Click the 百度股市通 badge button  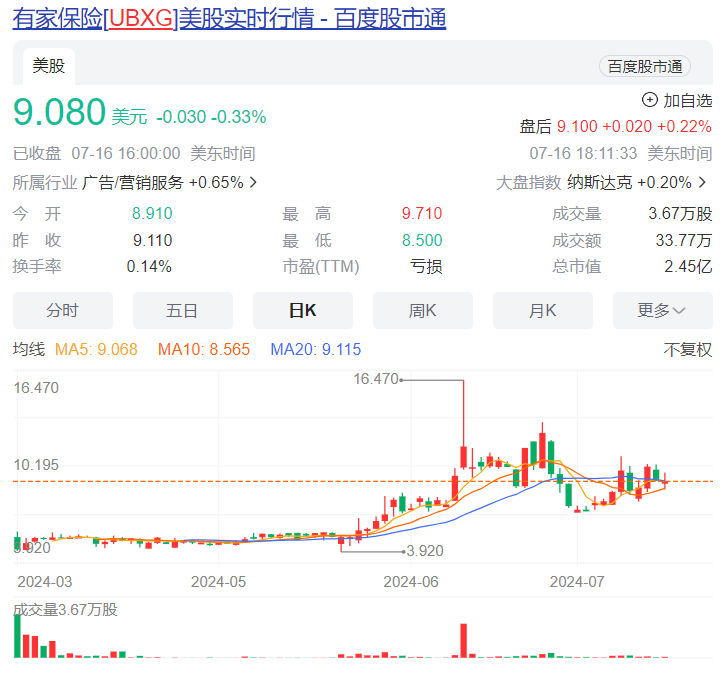(645, 66)
